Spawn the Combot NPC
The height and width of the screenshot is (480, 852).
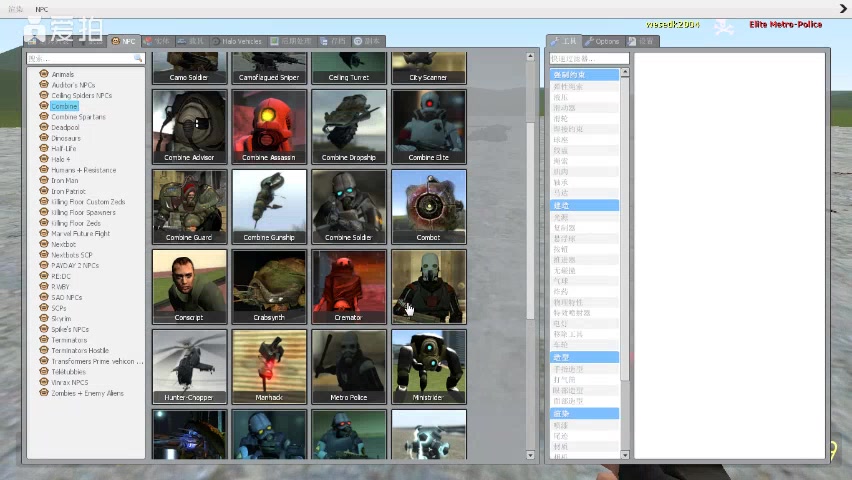[429, 207]
